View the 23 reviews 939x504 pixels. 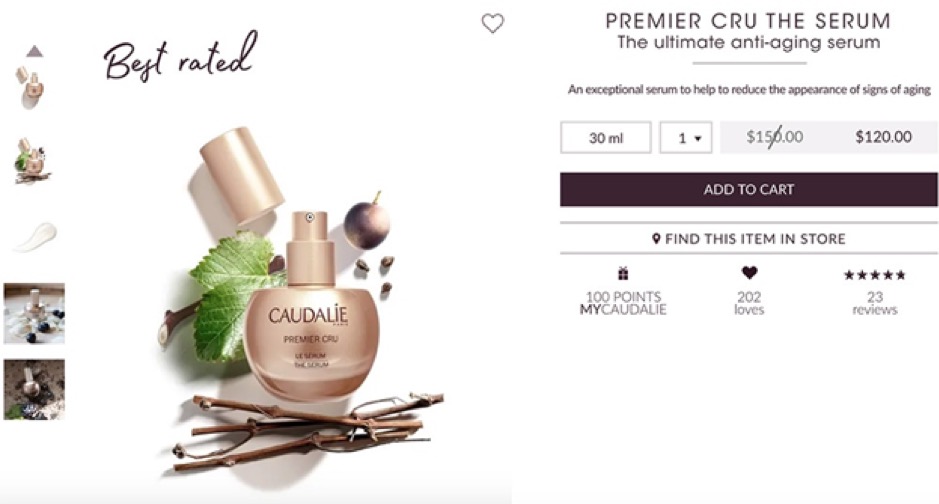point(875,303)
